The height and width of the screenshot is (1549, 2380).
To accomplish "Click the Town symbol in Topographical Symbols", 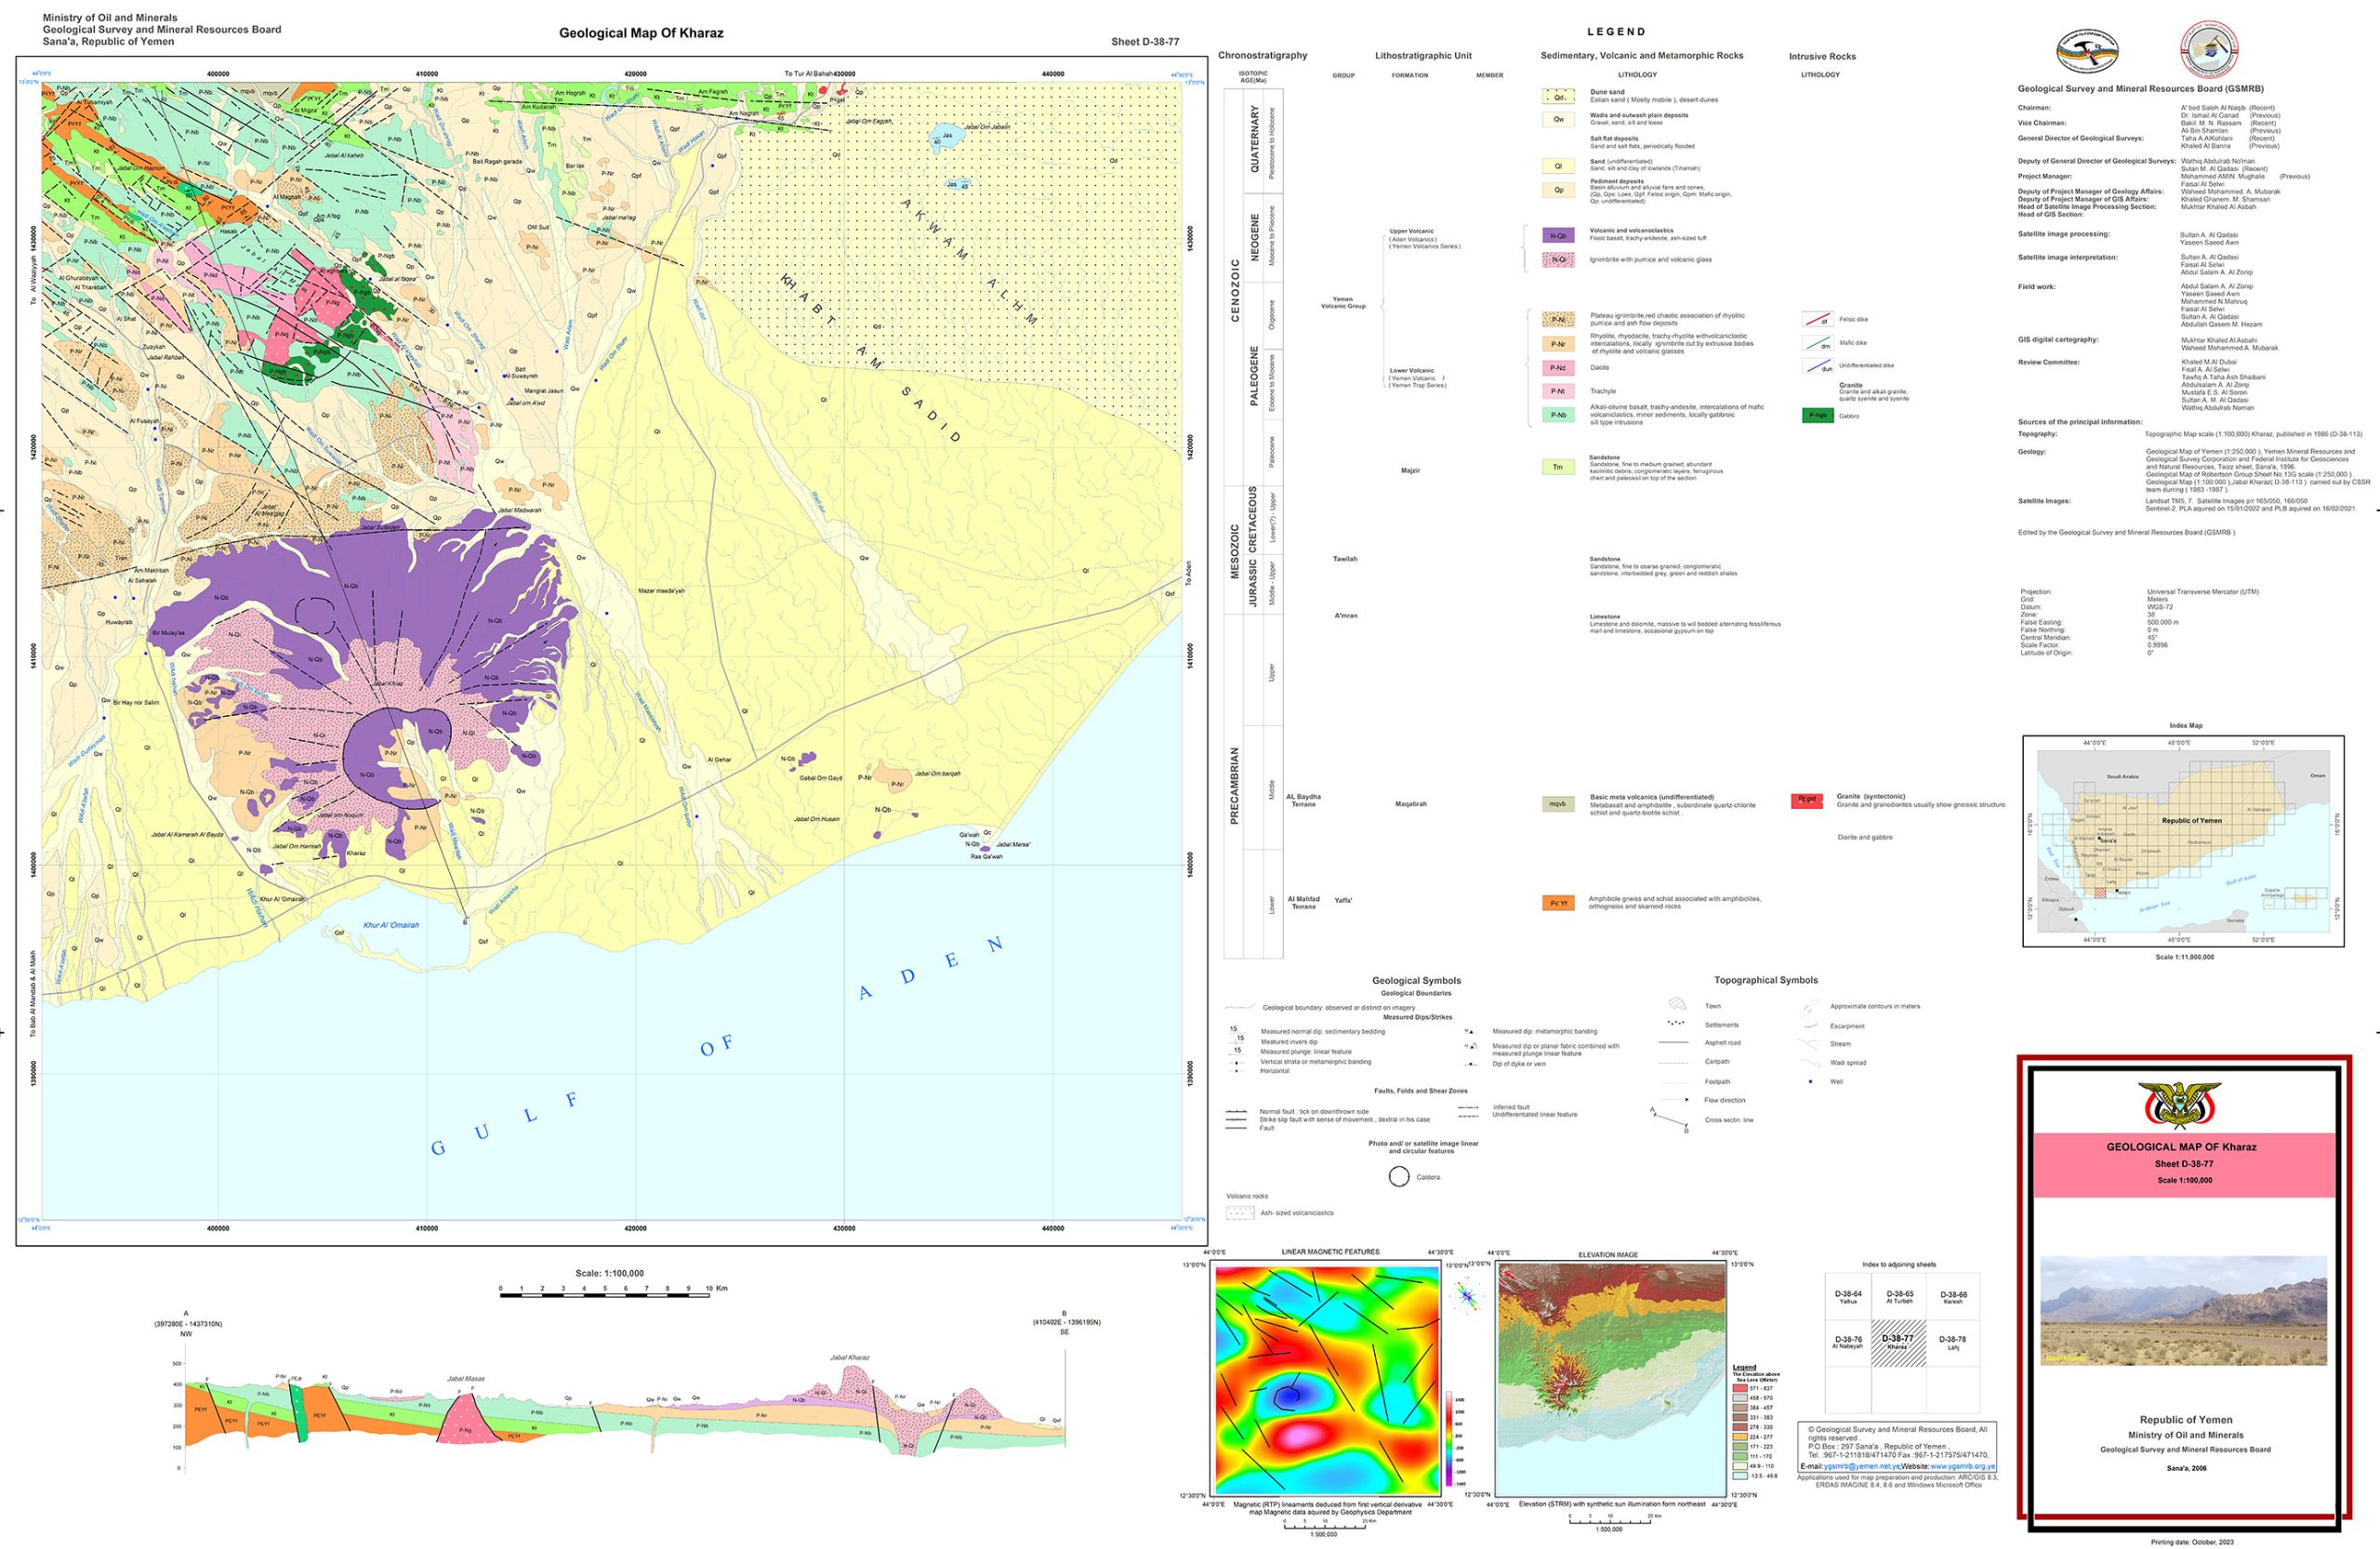I will click(x=1677, y=1005).
